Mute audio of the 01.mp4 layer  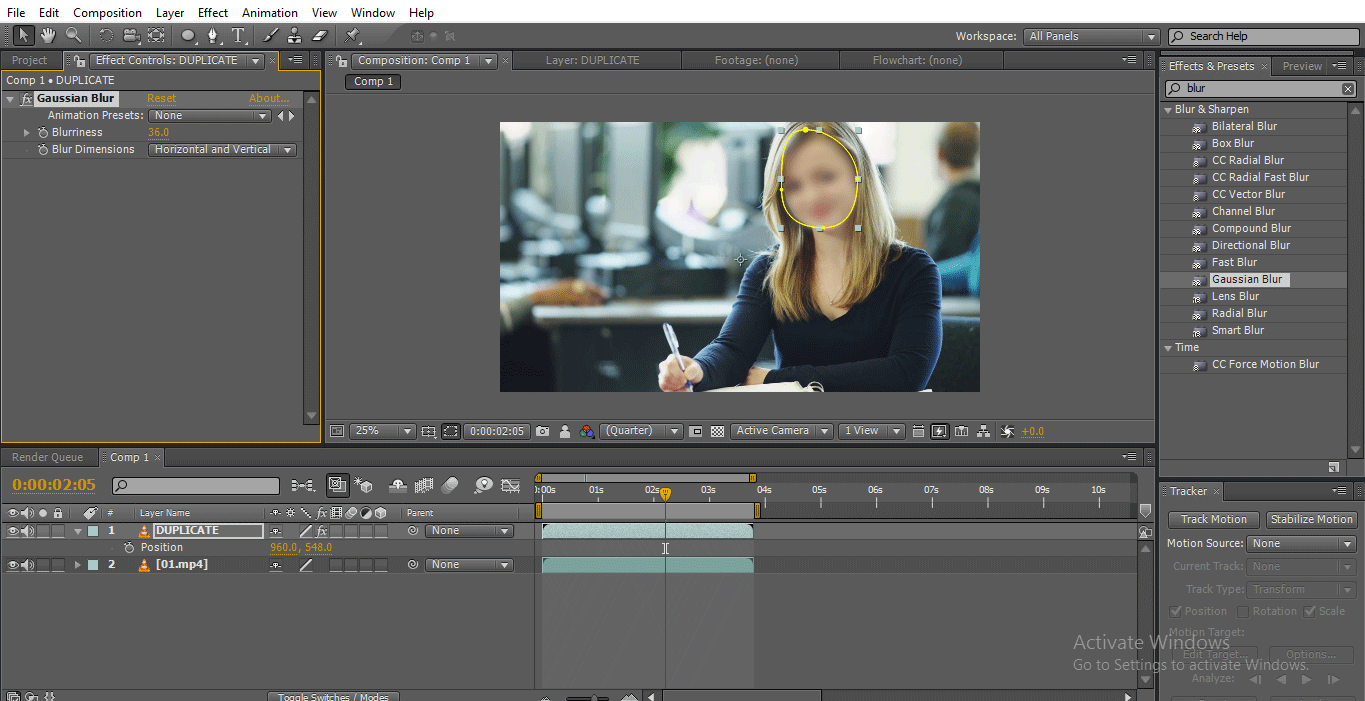(x=27, y=564)
